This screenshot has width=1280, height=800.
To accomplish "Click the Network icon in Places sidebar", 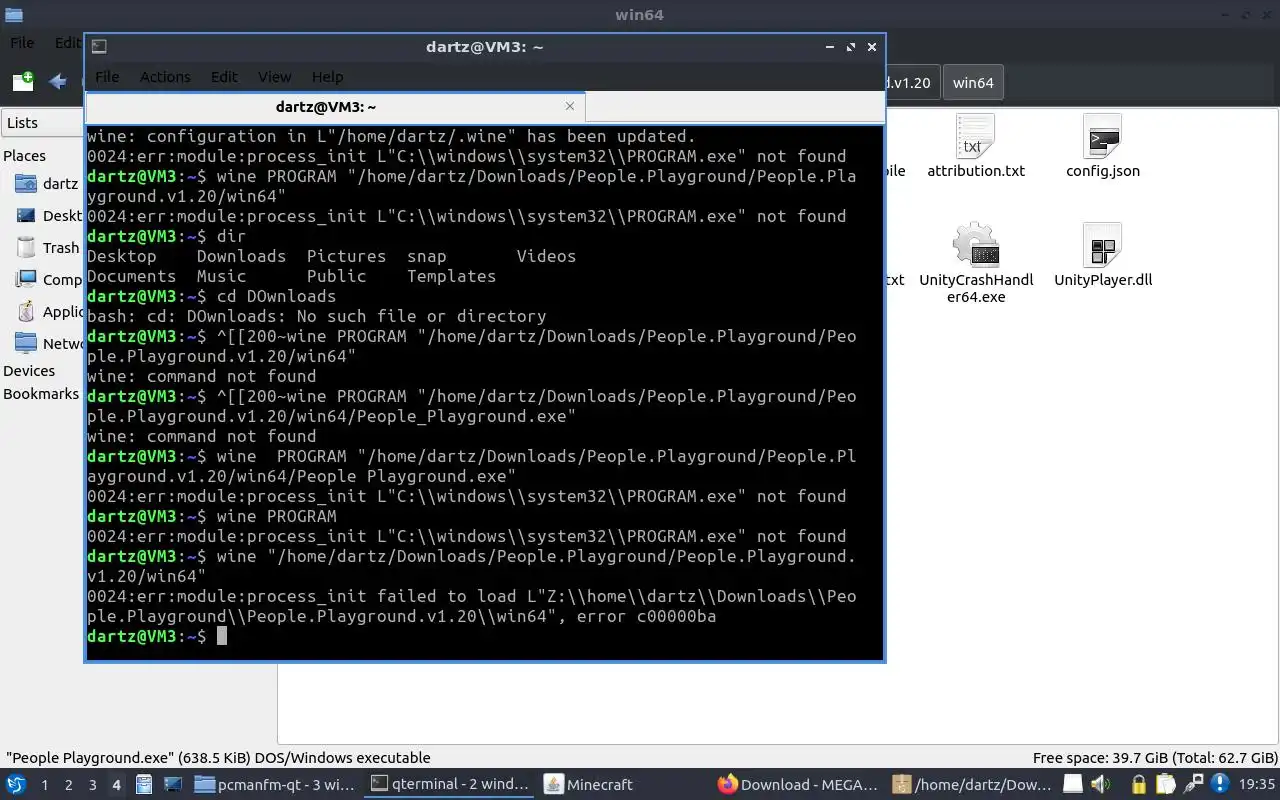I will [x=27, y=344].
